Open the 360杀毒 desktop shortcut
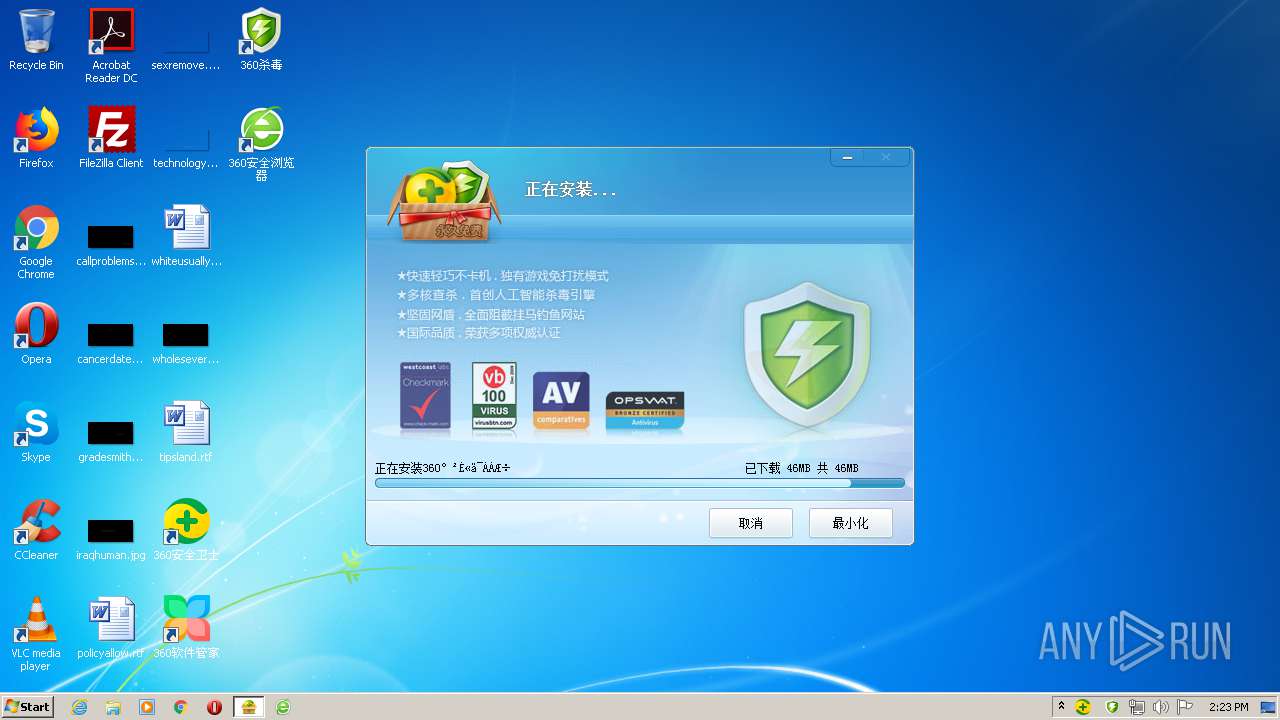The height and width of the screenshot is (720, 1280). pyautogui.click(x=261, y=40)
